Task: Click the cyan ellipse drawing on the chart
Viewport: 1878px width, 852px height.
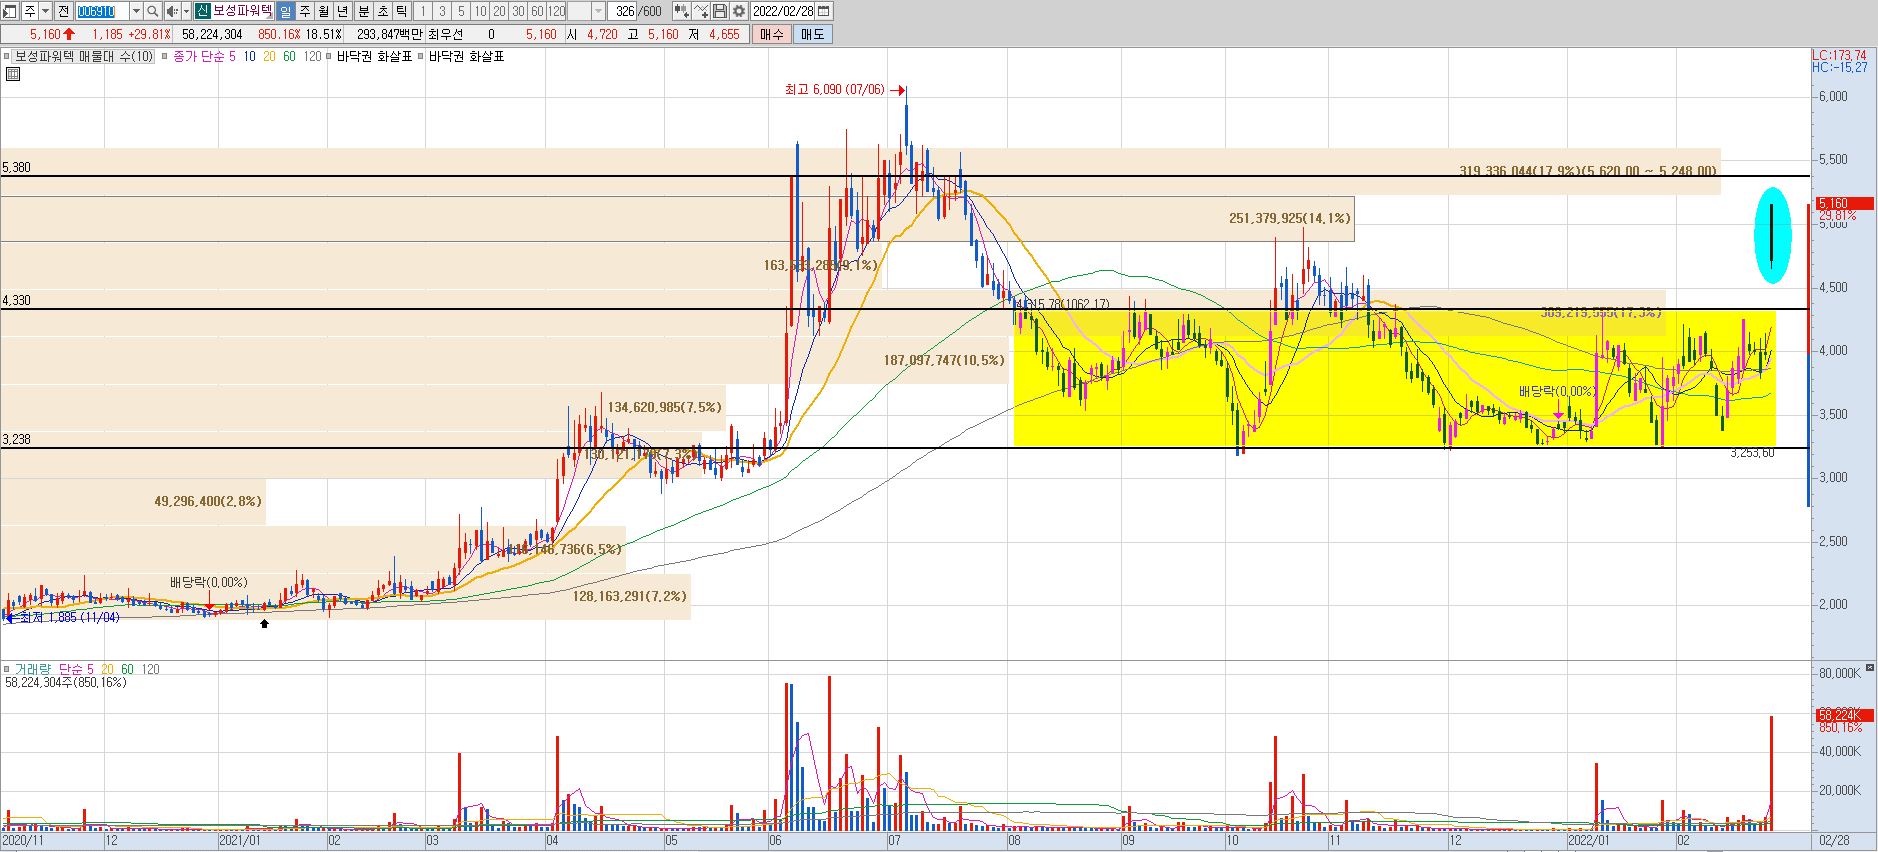Action: (x=1772, y=235)
